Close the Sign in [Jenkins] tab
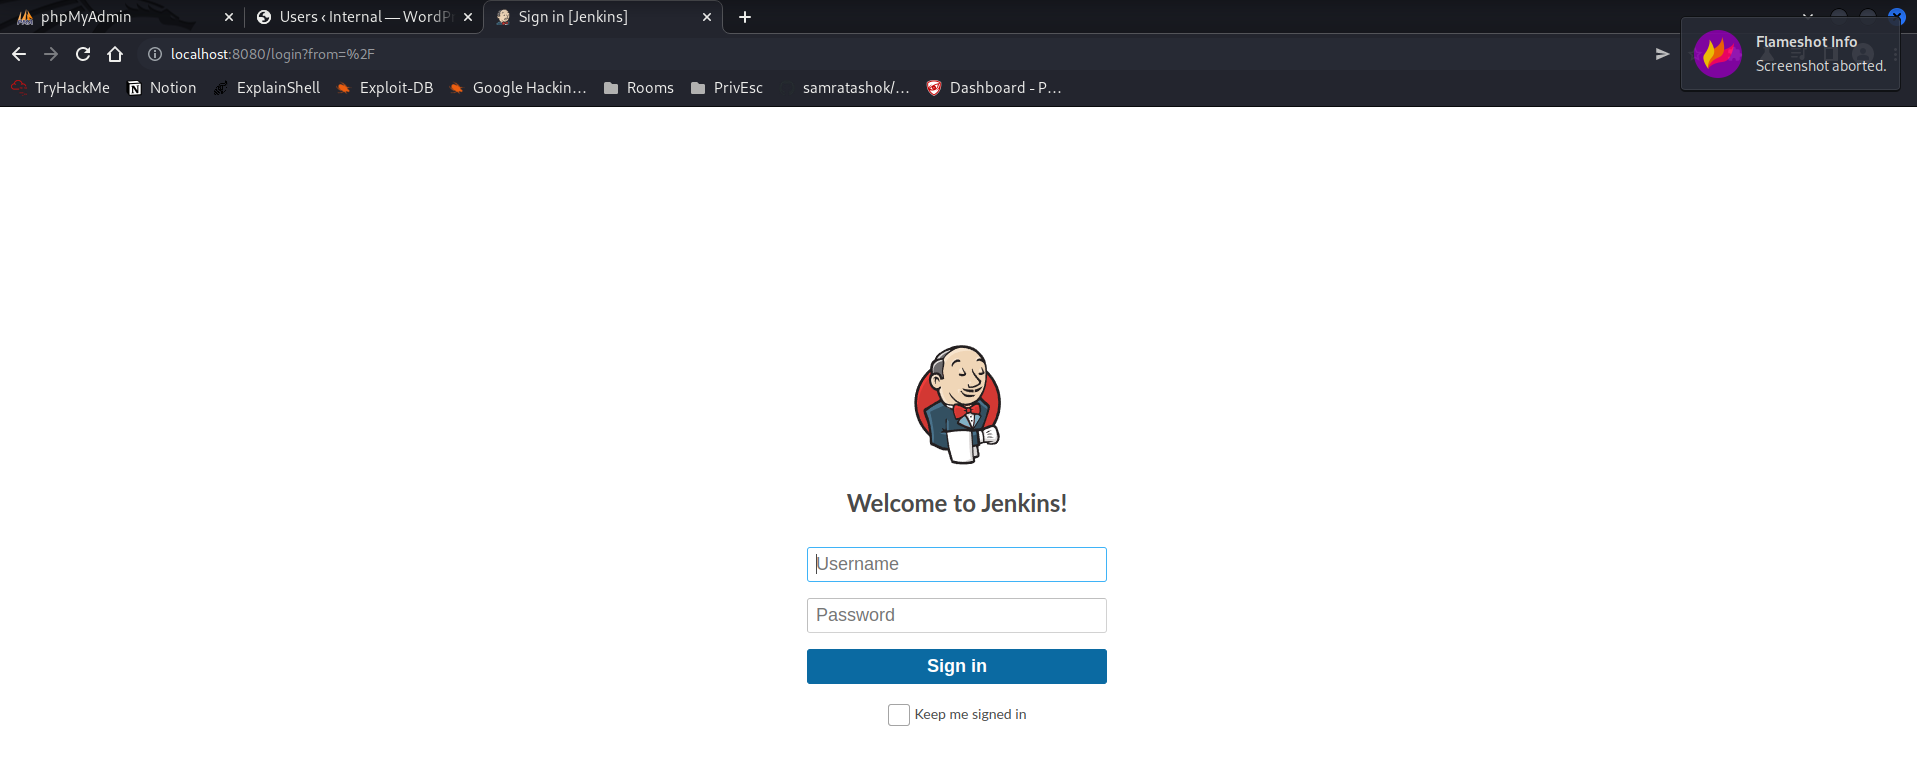Screen dimensions: 1917x778 pyautogui.click(x=707, y=17)
